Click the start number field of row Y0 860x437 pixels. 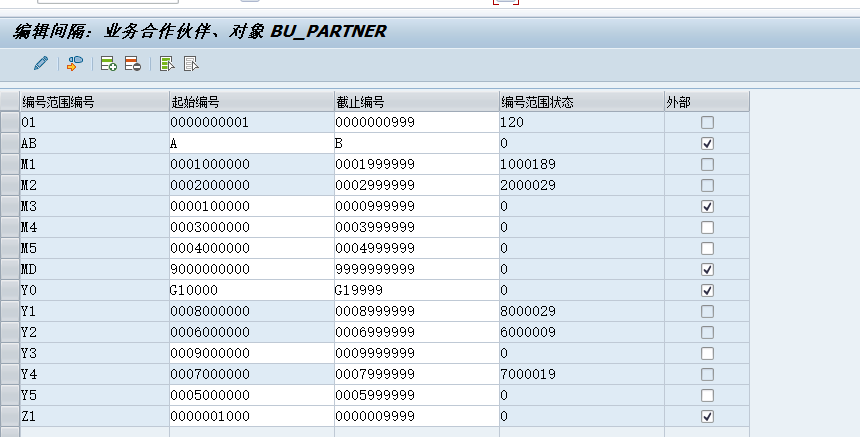[251, 290]
